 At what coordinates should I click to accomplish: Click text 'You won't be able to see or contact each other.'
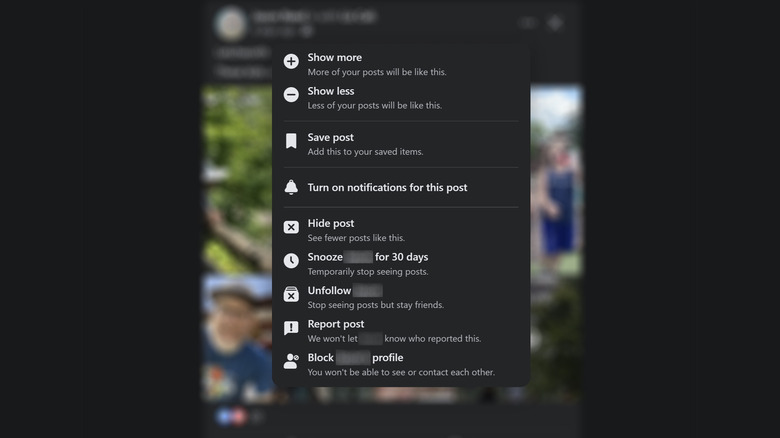[401, 372]
